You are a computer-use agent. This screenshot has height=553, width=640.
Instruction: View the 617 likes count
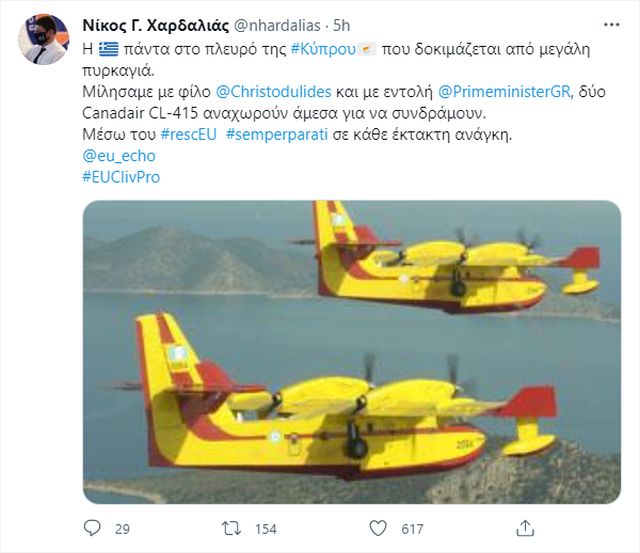[x=412, y=529]
